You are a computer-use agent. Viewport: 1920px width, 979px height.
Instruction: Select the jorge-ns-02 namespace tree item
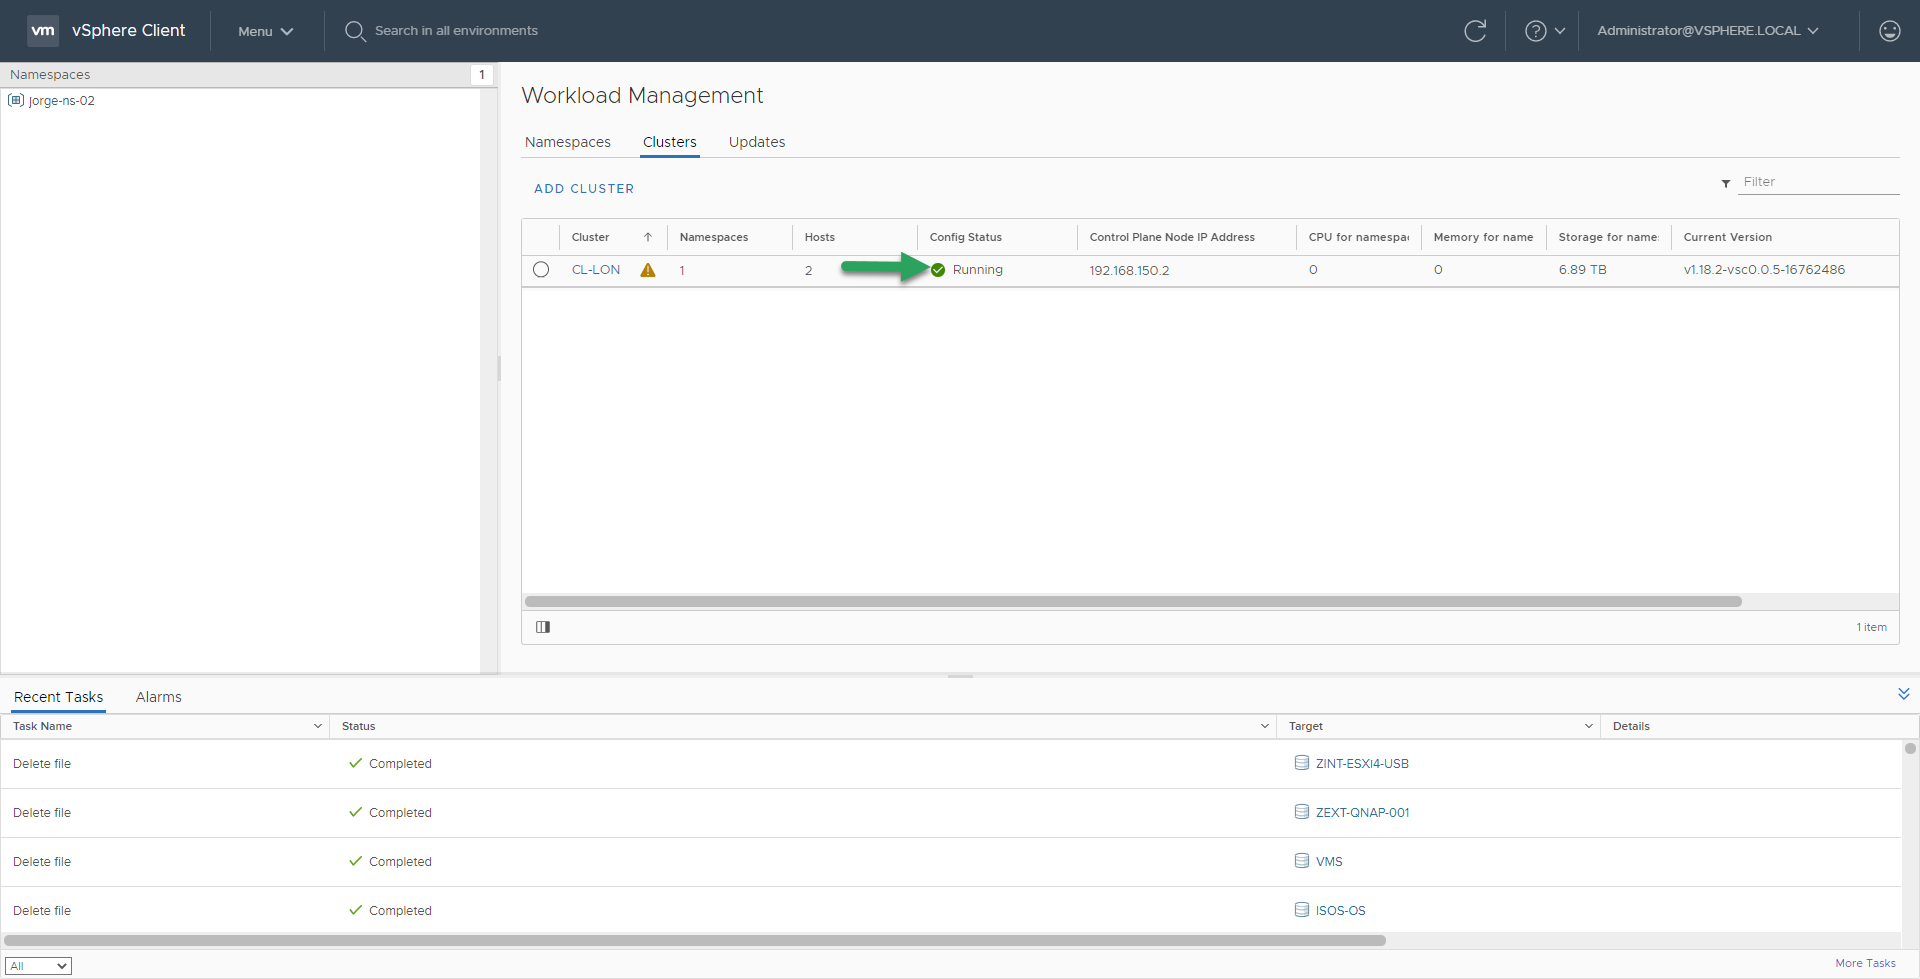(62, 101)
